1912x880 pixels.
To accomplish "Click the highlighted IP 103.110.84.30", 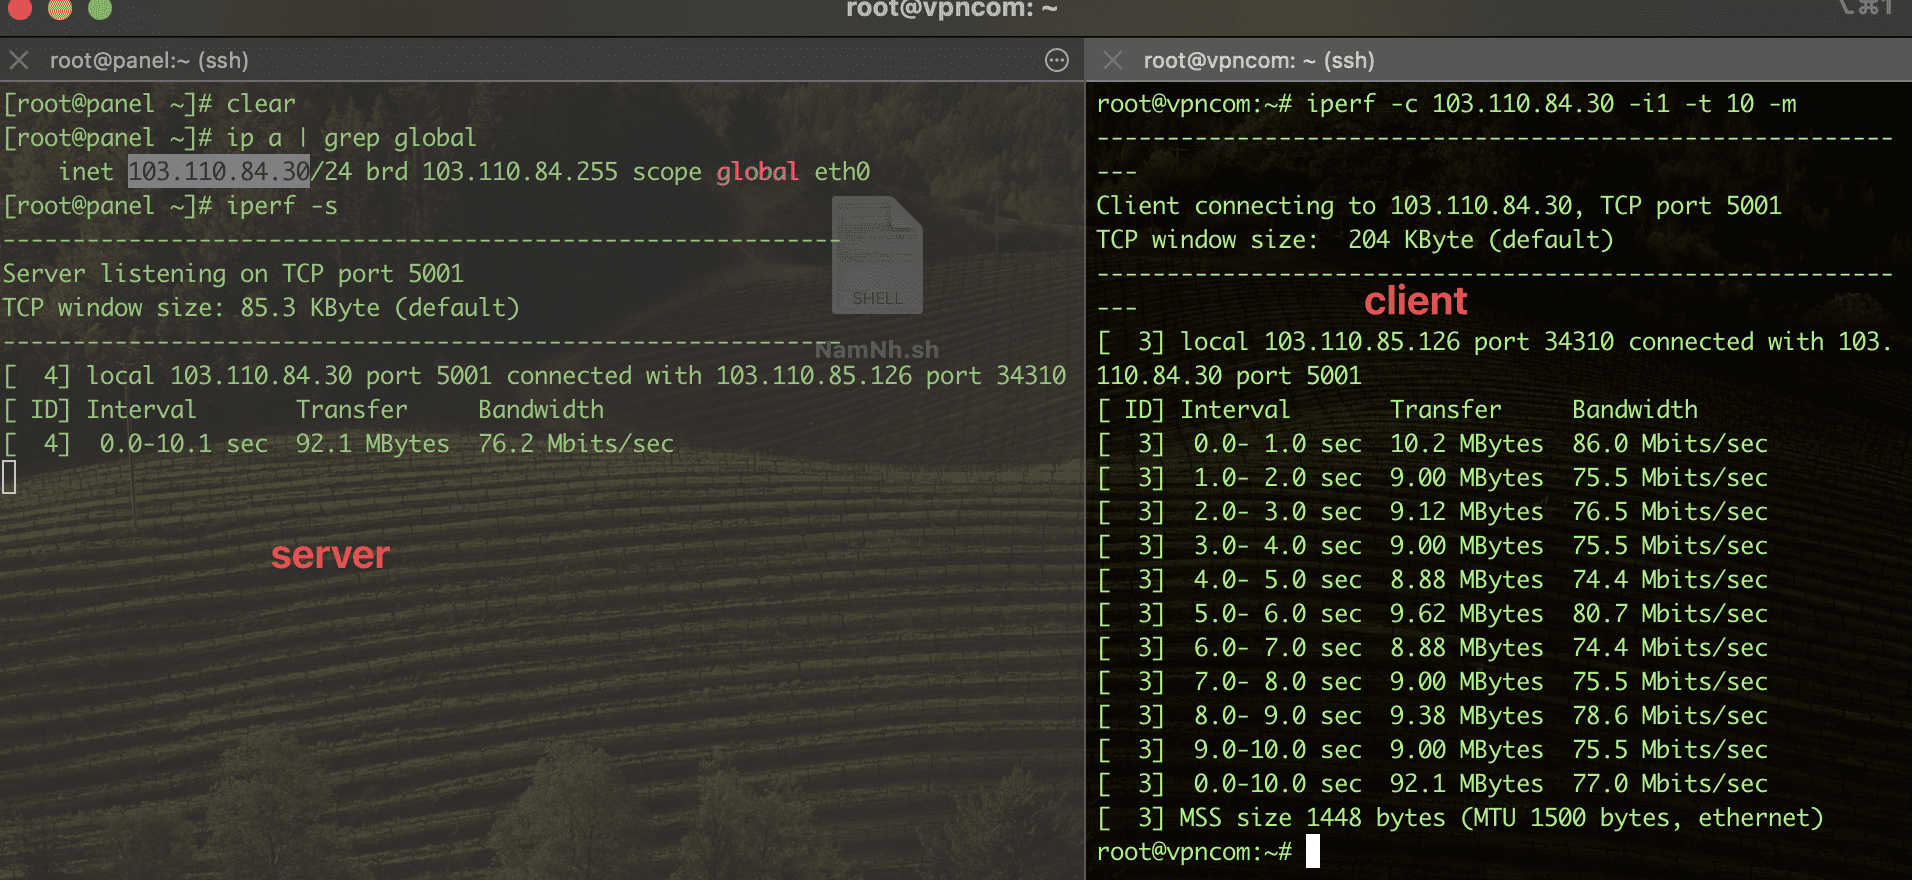I will [219, 171].
